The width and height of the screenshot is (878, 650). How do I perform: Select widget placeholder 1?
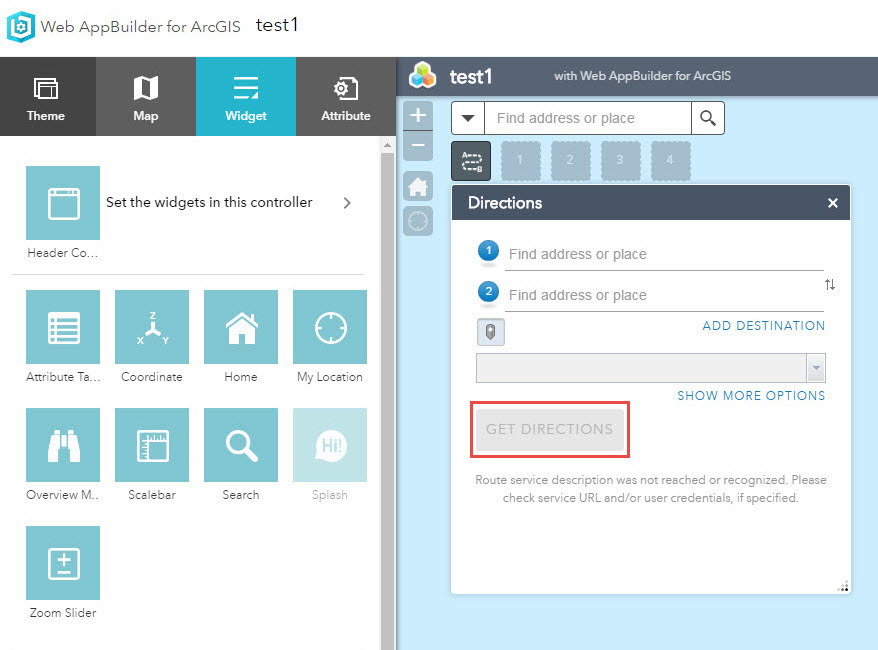[x=521, y=161]
